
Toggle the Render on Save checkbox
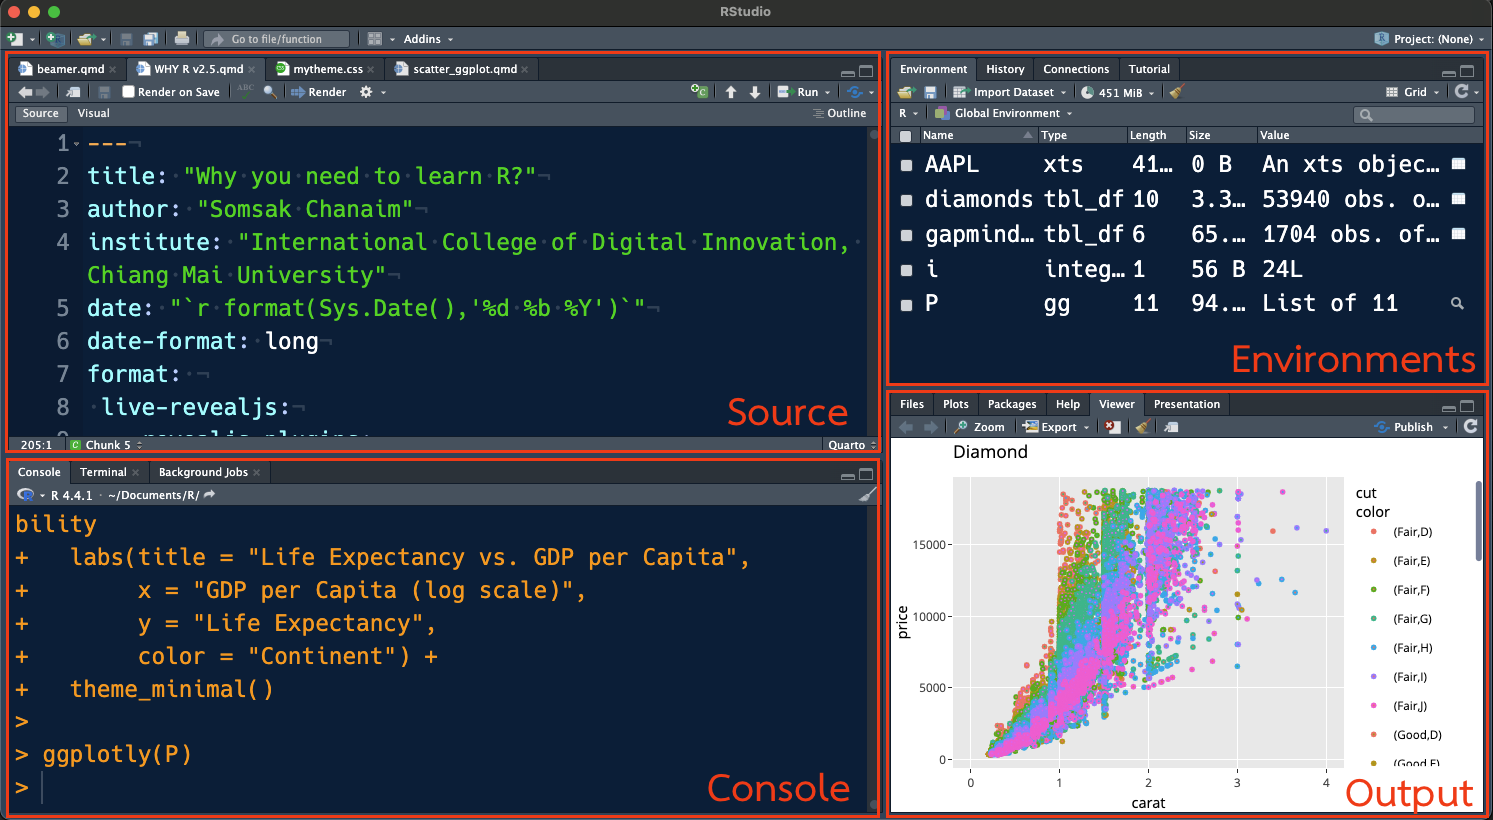[128, 92]
